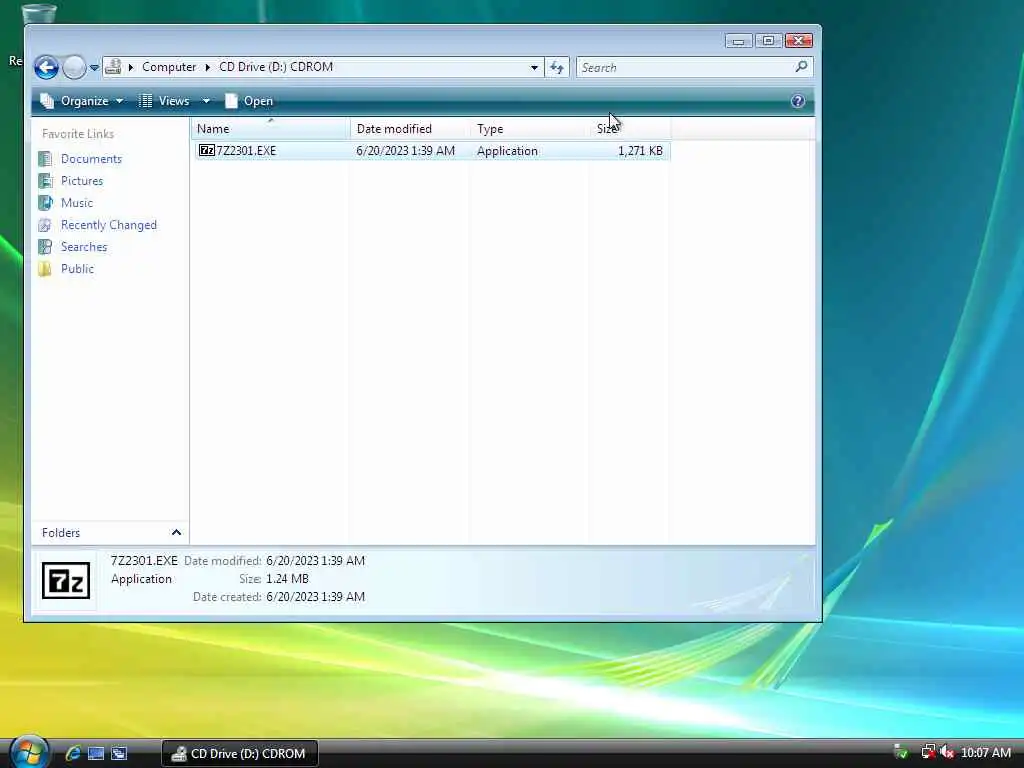
Task: Click the muted volume tray icon
Action: coord(947,752)
